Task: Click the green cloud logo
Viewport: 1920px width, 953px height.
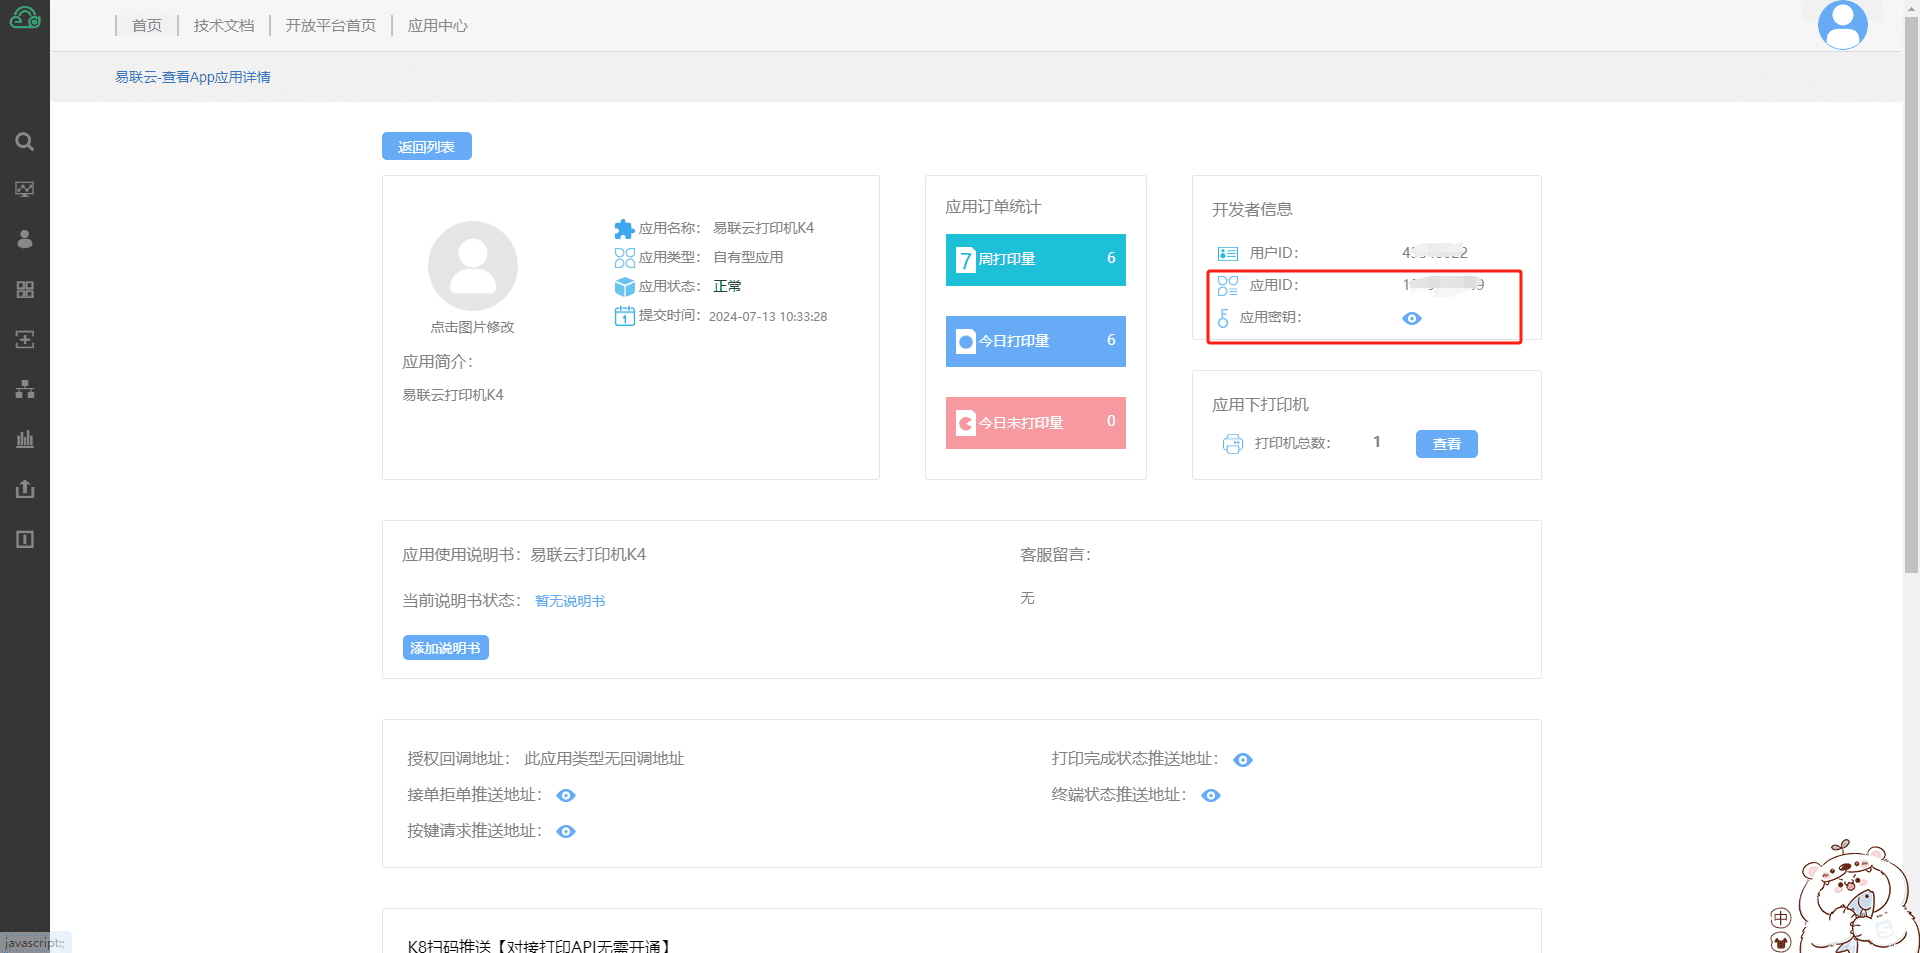Action: [x=25, y=18]
